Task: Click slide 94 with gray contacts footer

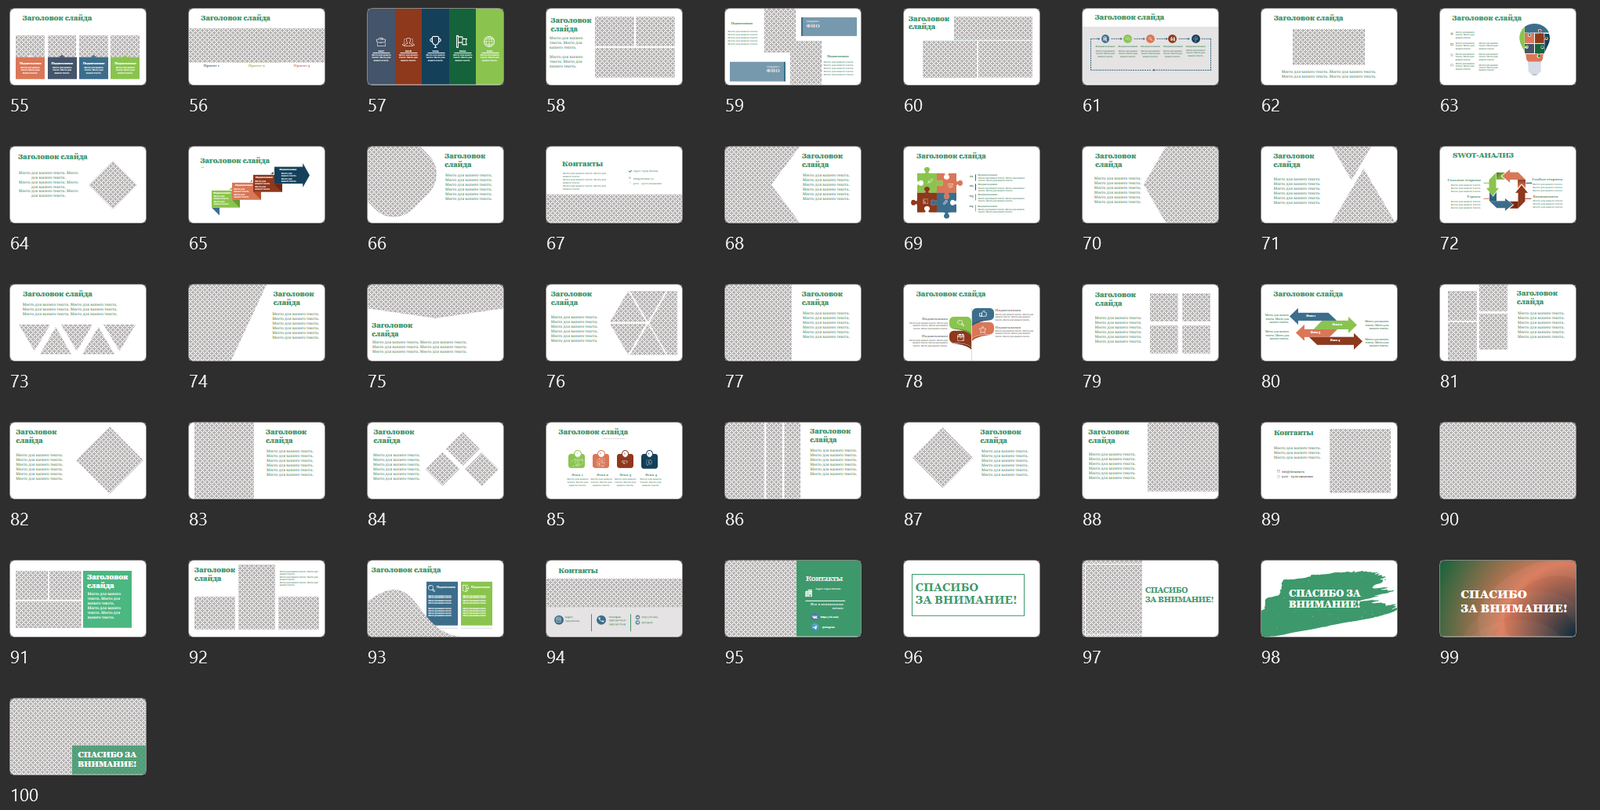Action: 614,598
